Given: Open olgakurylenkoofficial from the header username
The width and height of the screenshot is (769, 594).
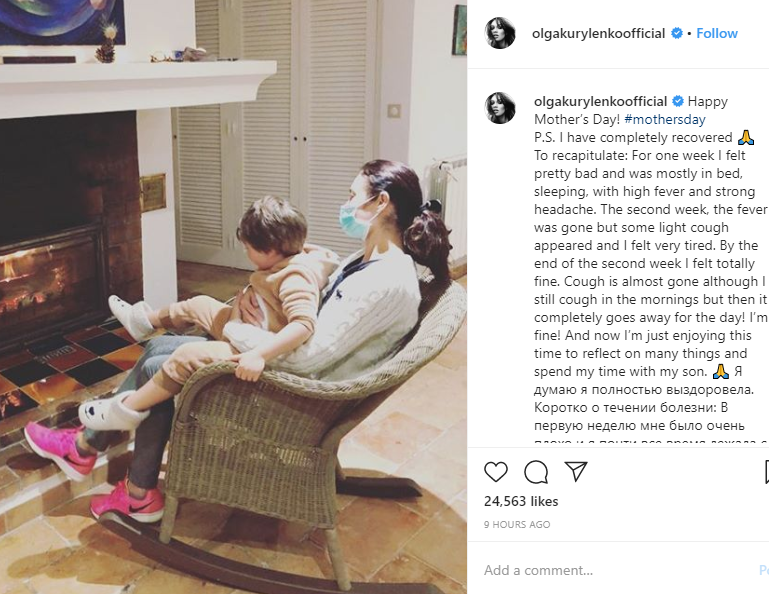Looking at the screenshot, I should [x=598, y=33].
